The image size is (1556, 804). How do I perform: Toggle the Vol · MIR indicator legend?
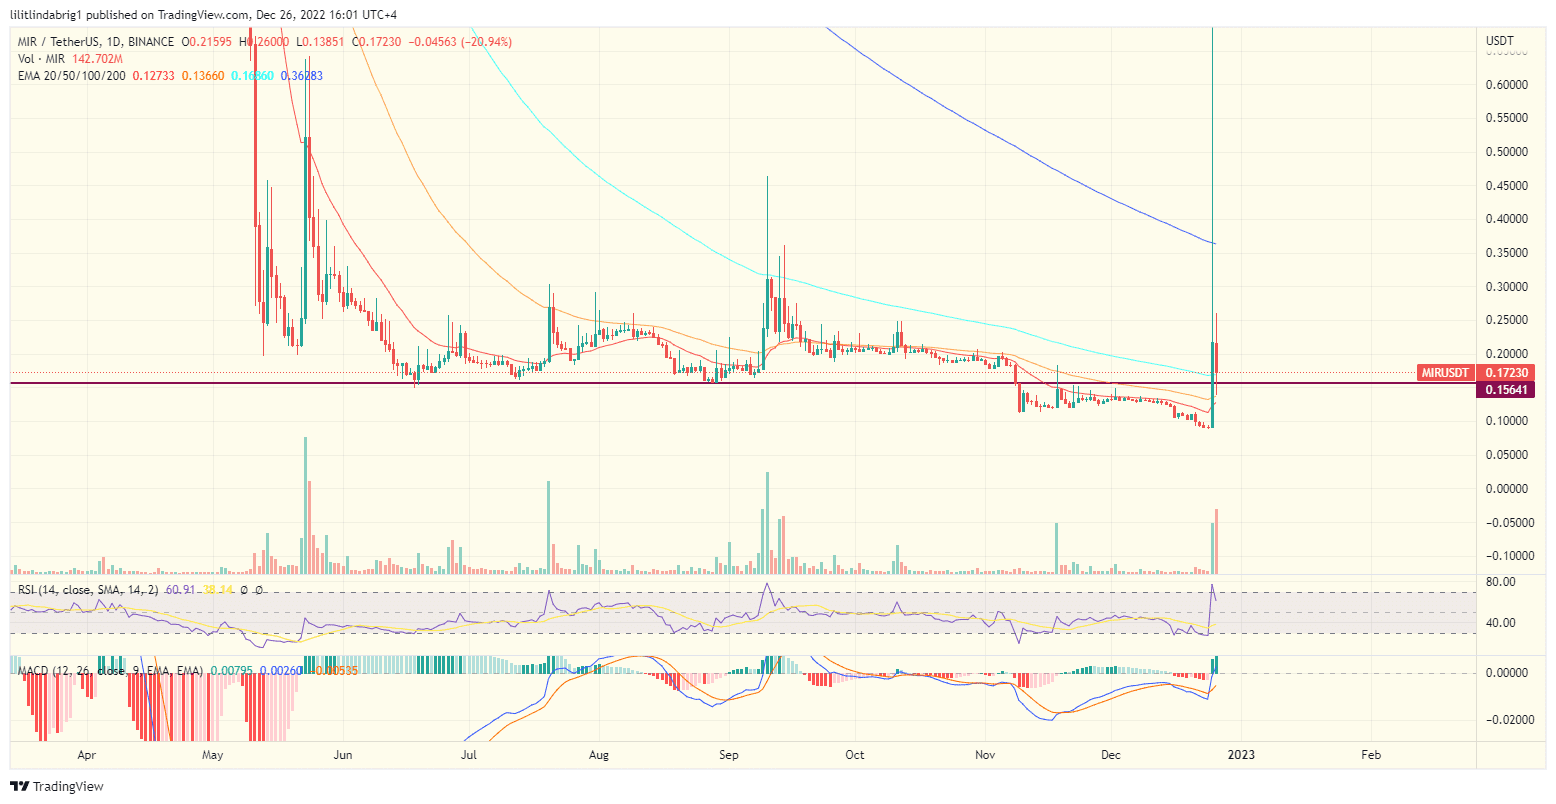(x=40, y=57)
